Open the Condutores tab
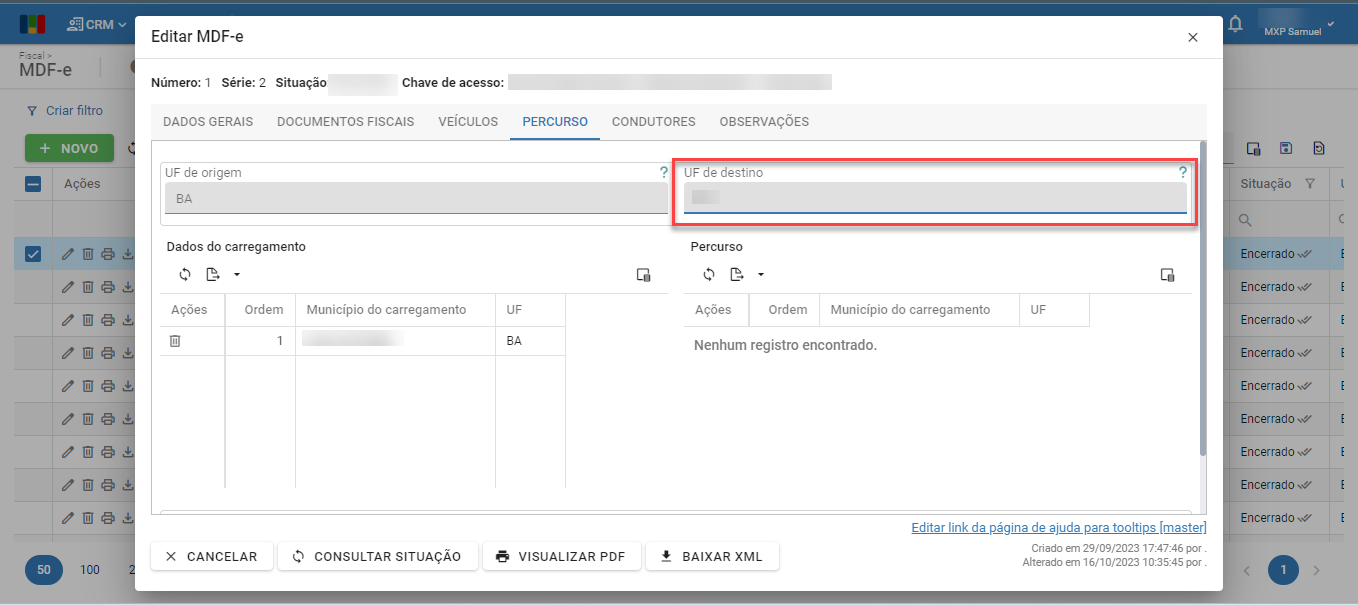 click(654, 122)
